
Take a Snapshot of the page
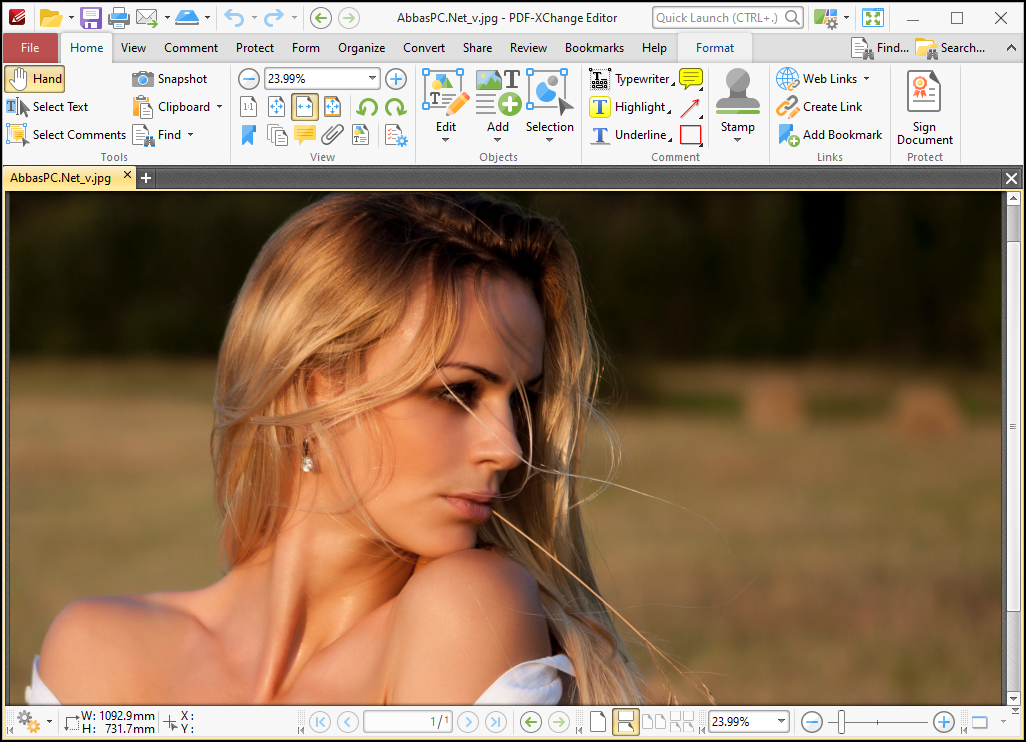click(x=169, y=79)
